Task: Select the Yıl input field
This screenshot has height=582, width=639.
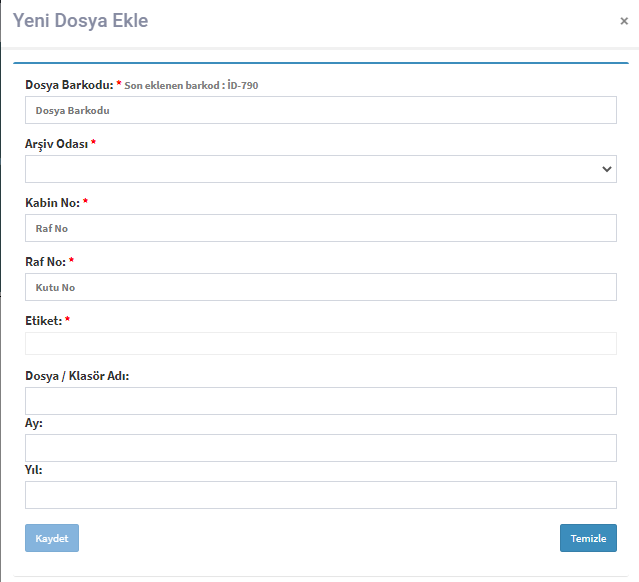Action: (320, 495)
